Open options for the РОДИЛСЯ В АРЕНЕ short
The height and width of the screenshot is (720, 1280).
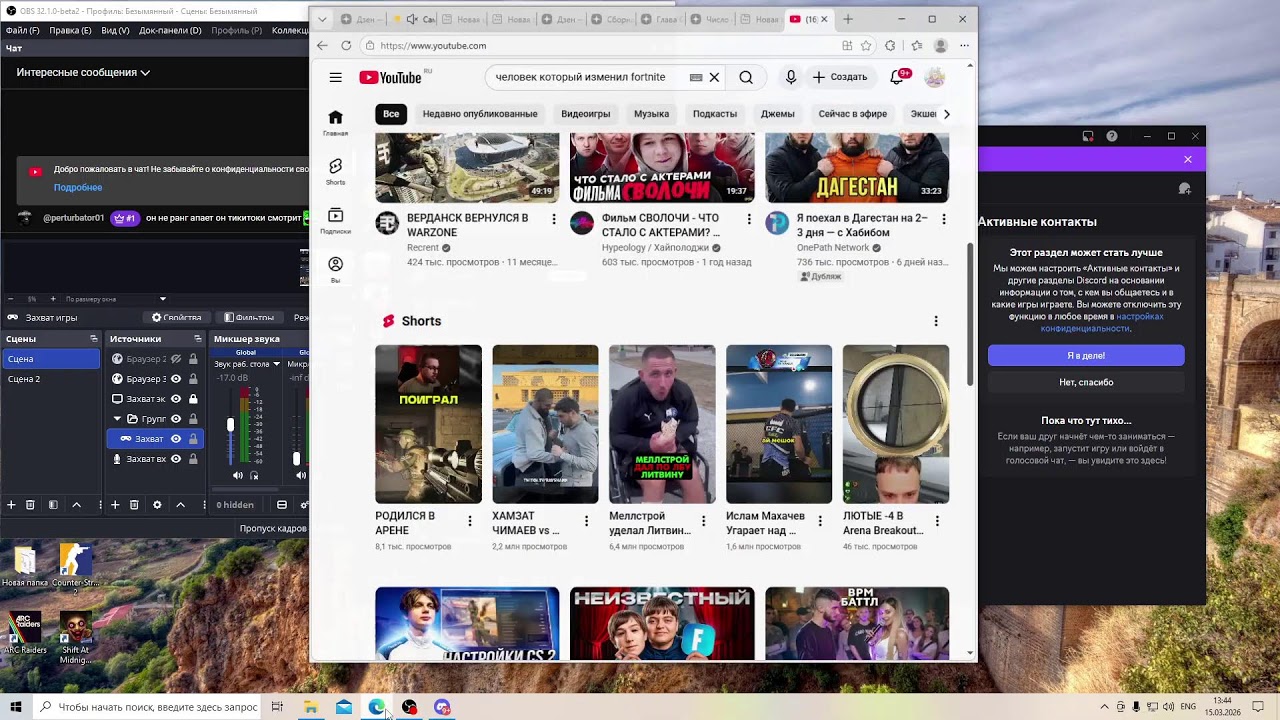click(x=470, y=521)
